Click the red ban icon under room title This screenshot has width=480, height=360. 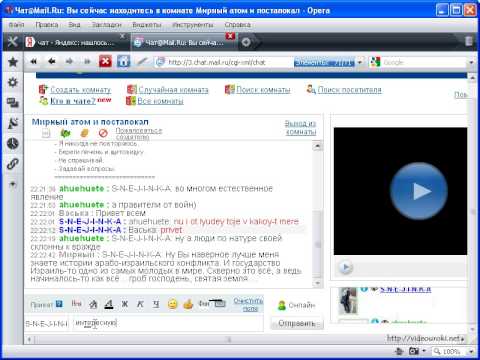click(103, 133)
